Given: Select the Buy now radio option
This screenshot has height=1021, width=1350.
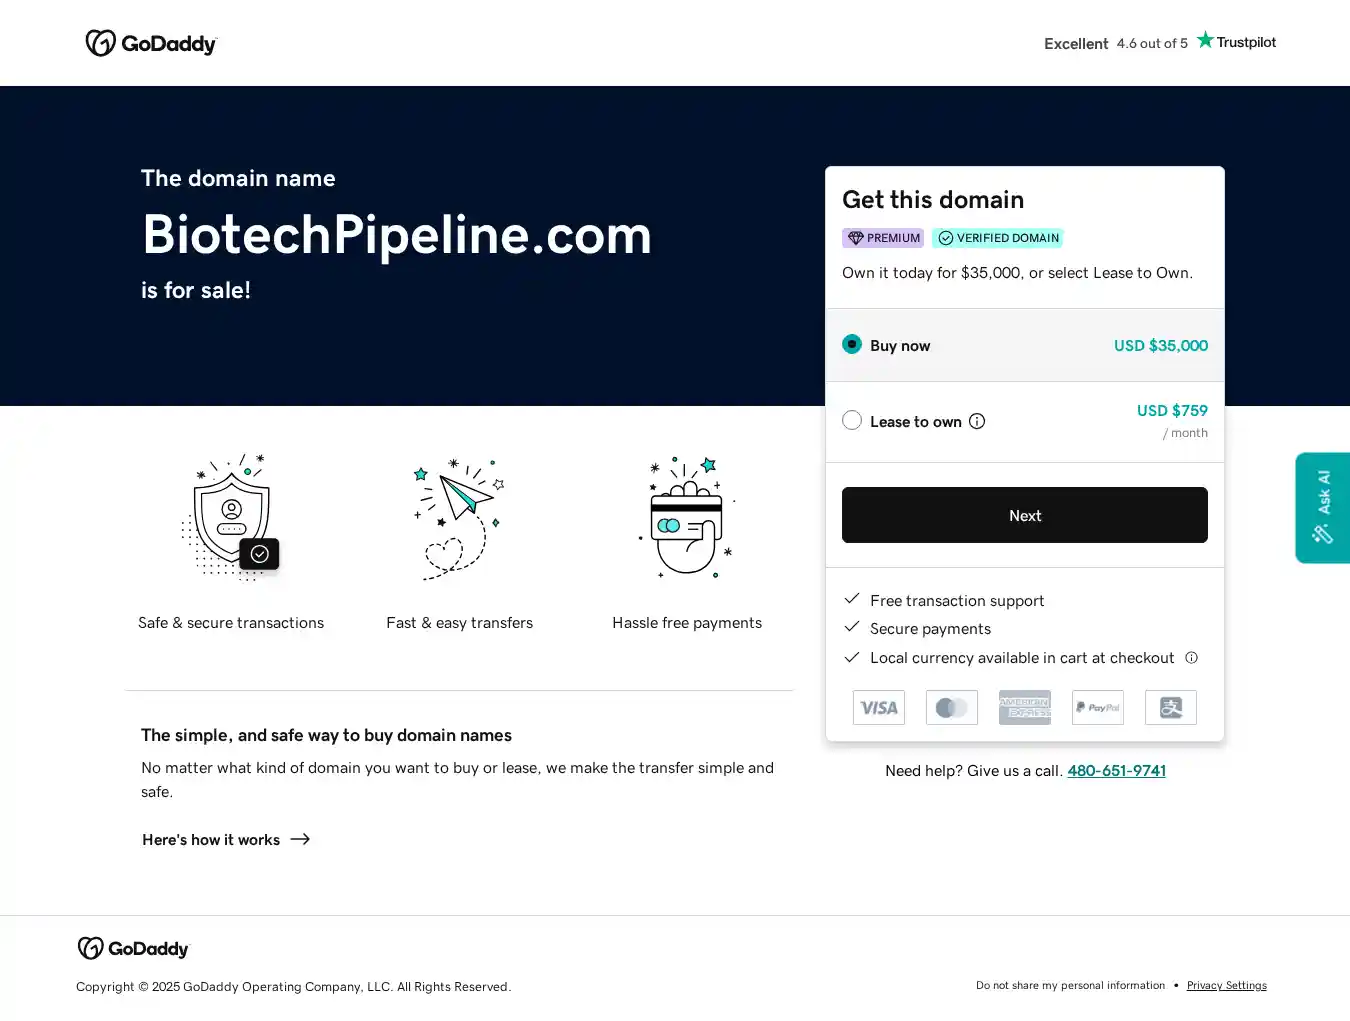Looking at the screenshot, I should coord(852,345).
